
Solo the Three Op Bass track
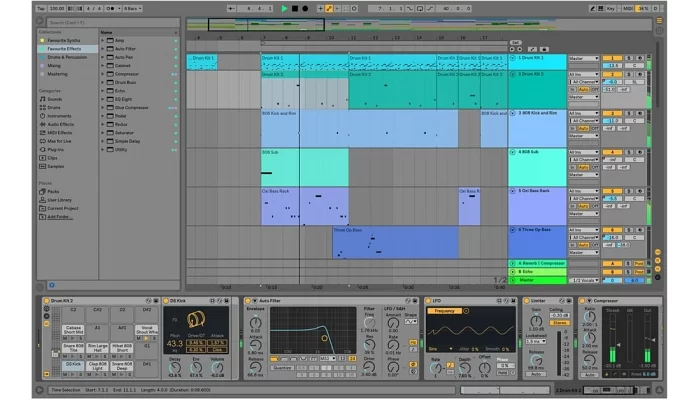629,230
